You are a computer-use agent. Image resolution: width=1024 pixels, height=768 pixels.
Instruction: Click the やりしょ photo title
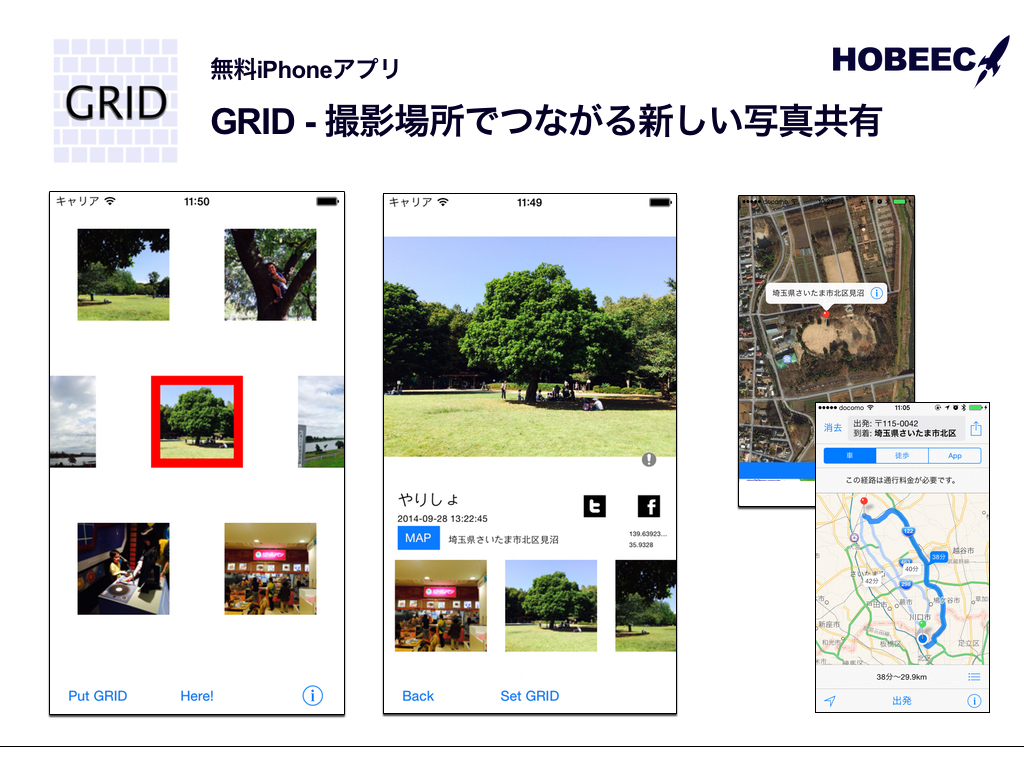pos(428,500)
